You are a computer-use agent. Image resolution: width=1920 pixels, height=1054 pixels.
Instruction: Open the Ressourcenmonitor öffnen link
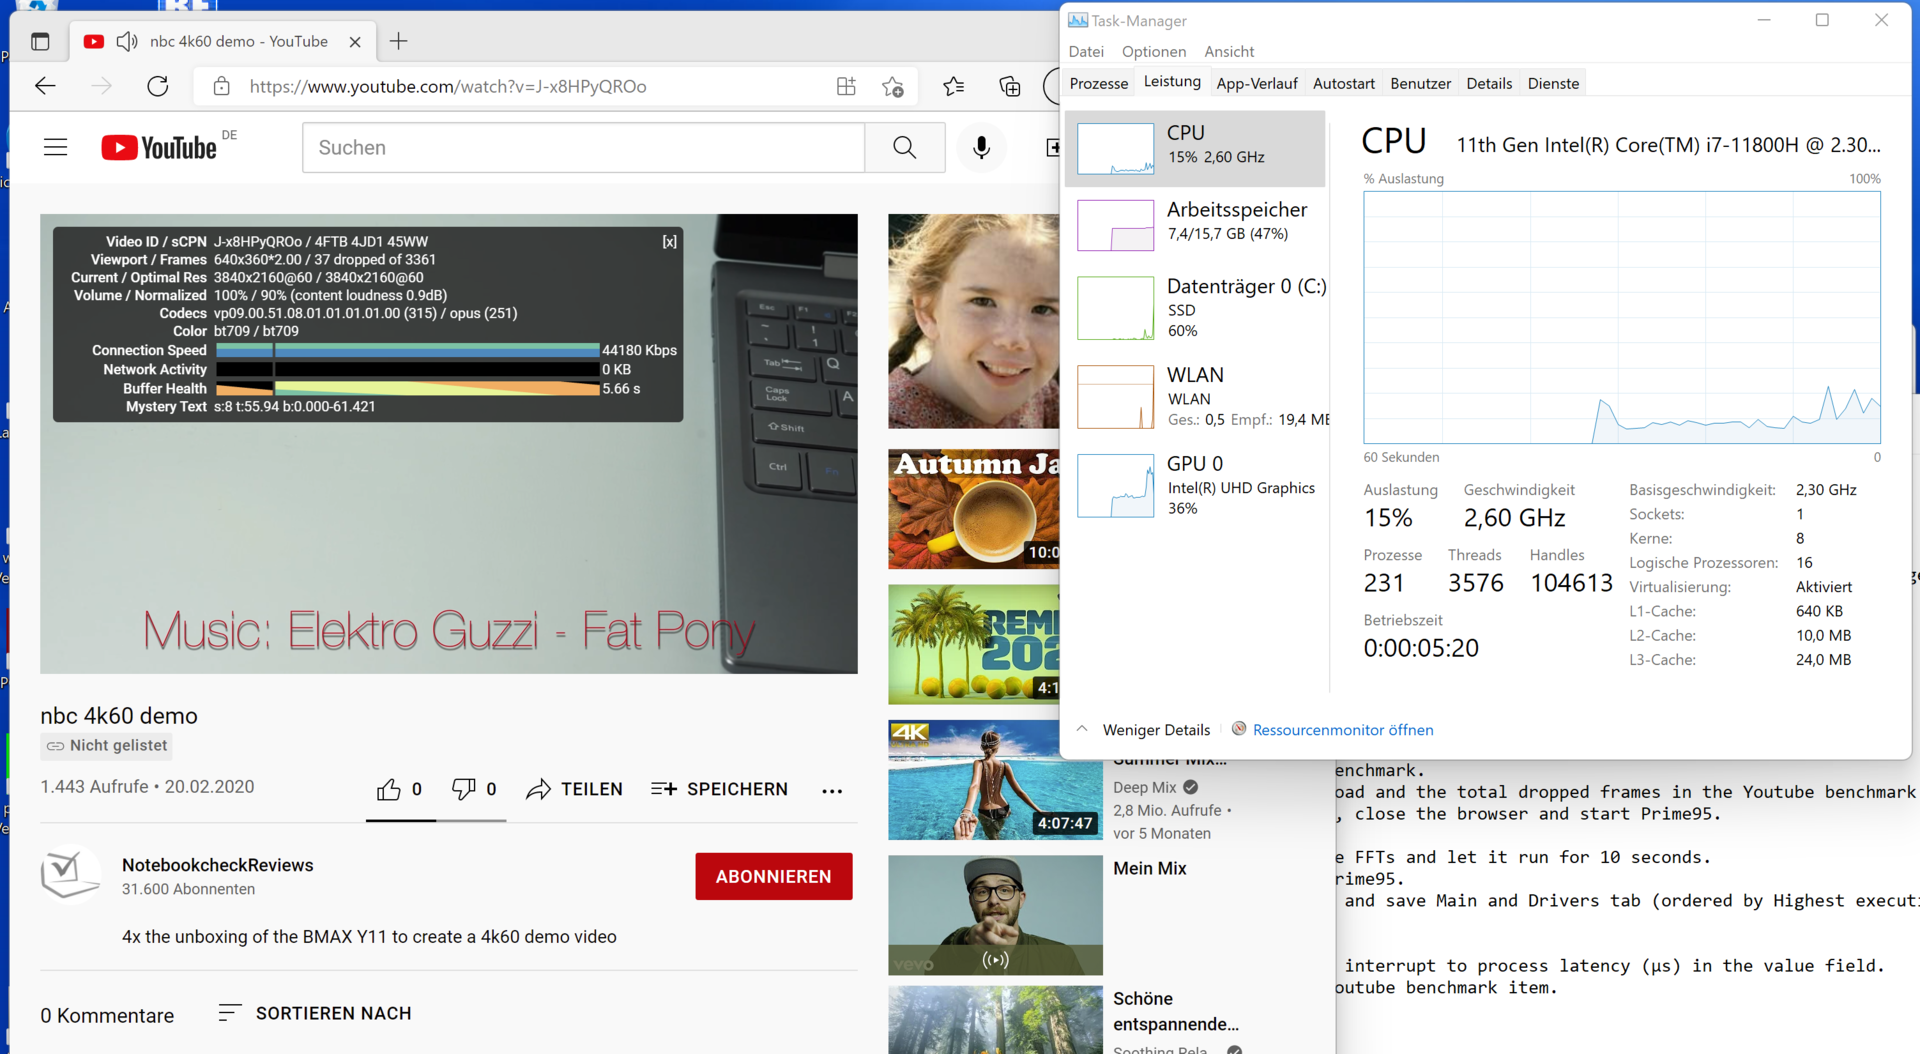(1342, 730)
